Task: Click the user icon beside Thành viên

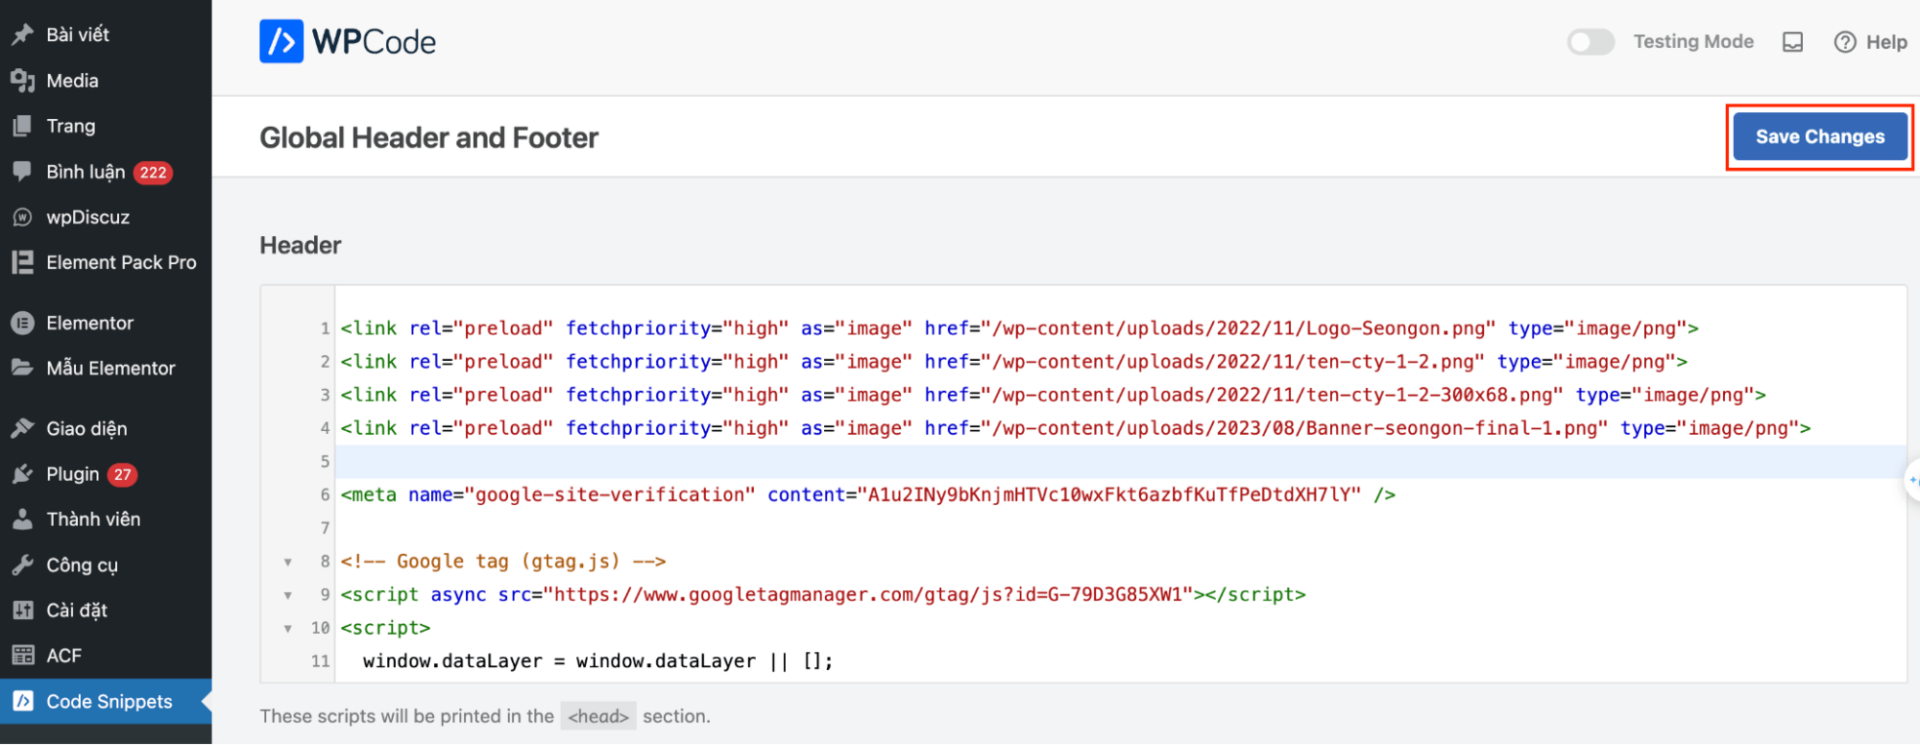Action: click(22, 519)
